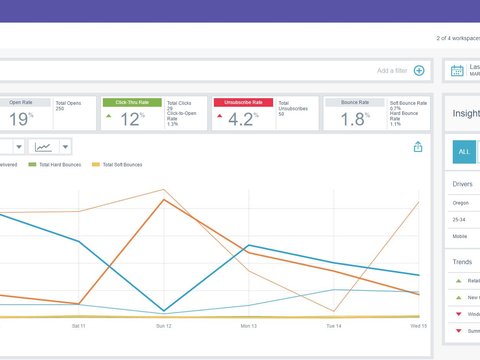Click the Total Clicks 29 text
480x360 pixels.
coord(179,106)
